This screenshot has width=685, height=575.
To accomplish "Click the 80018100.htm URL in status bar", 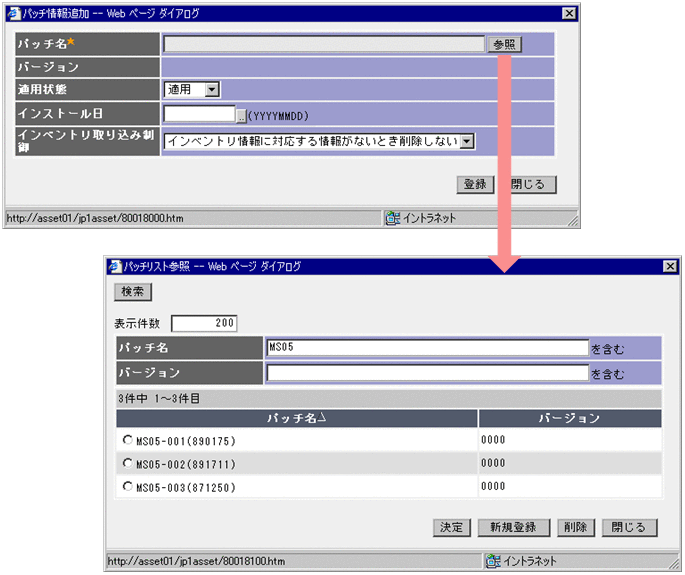I will 196,561.
